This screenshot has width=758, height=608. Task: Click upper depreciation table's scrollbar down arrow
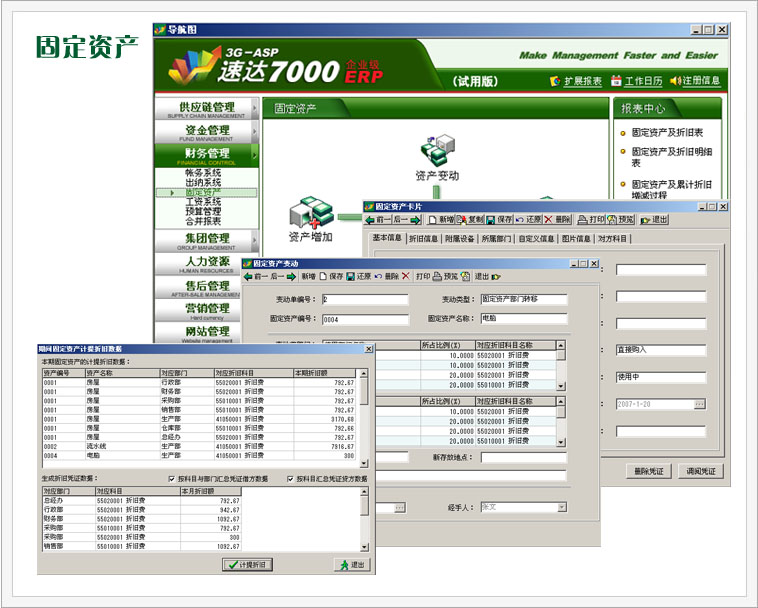[364, 463]
